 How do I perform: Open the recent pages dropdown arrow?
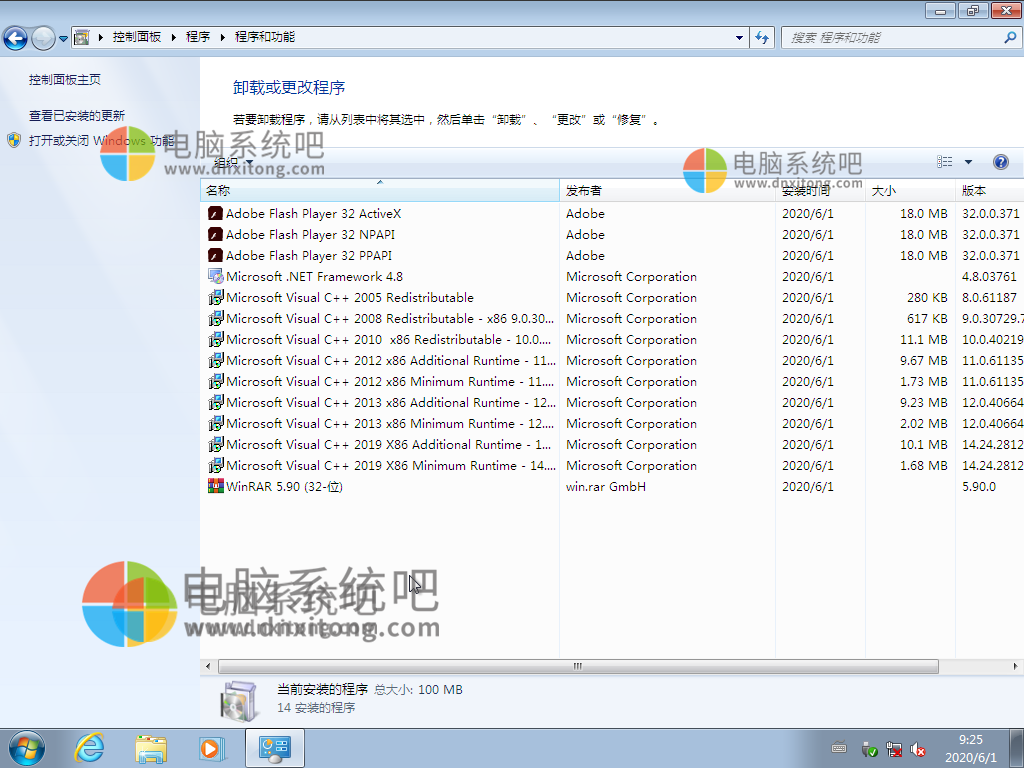pyautogui.click(x=63, y=39)
